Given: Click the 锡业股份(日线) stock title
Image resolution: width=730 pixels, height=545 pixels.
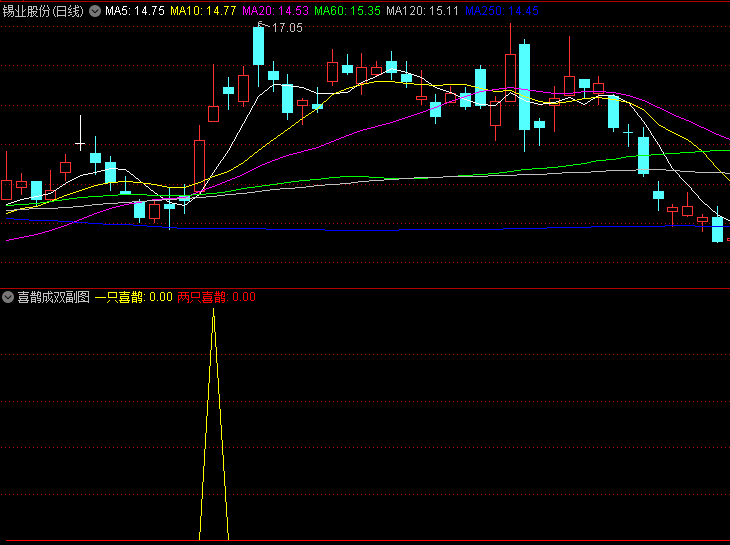Looking at the screenshot, I should coord(44,11).
